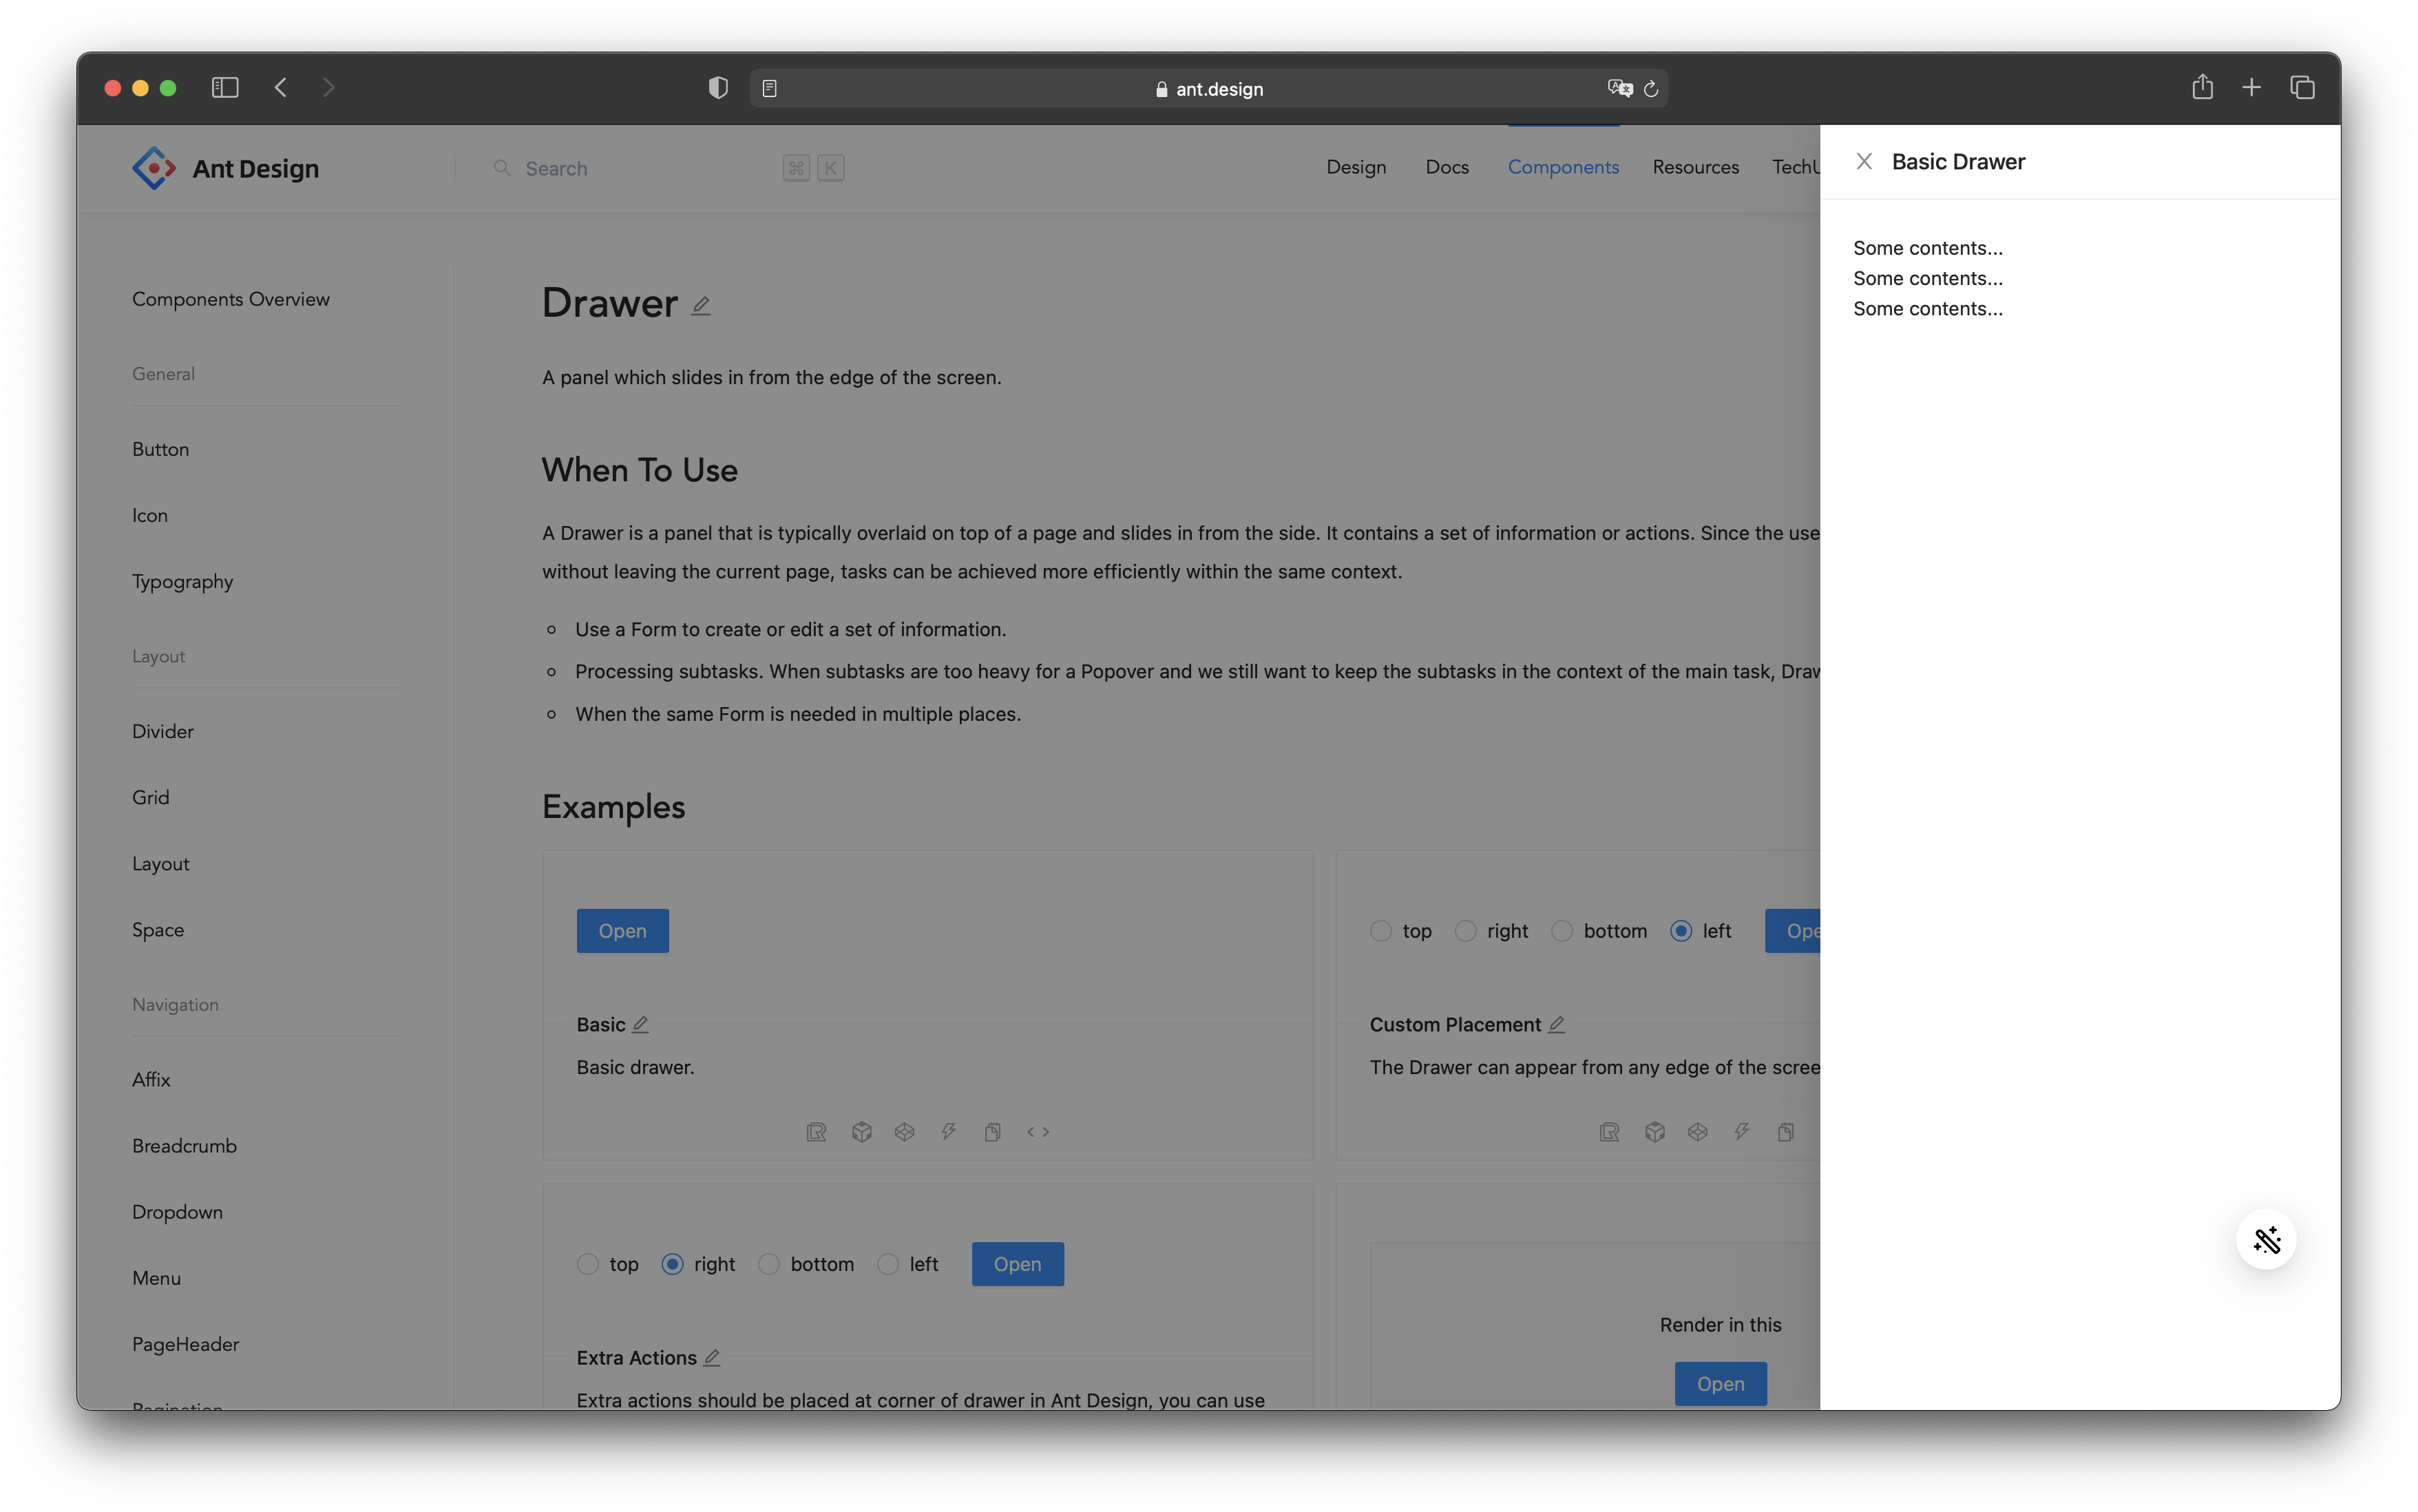The width and height of the screenshot is (2418, 1512).
Task: Select bottom placement in Extra Actions demo
Action: tap(768, 1264)
